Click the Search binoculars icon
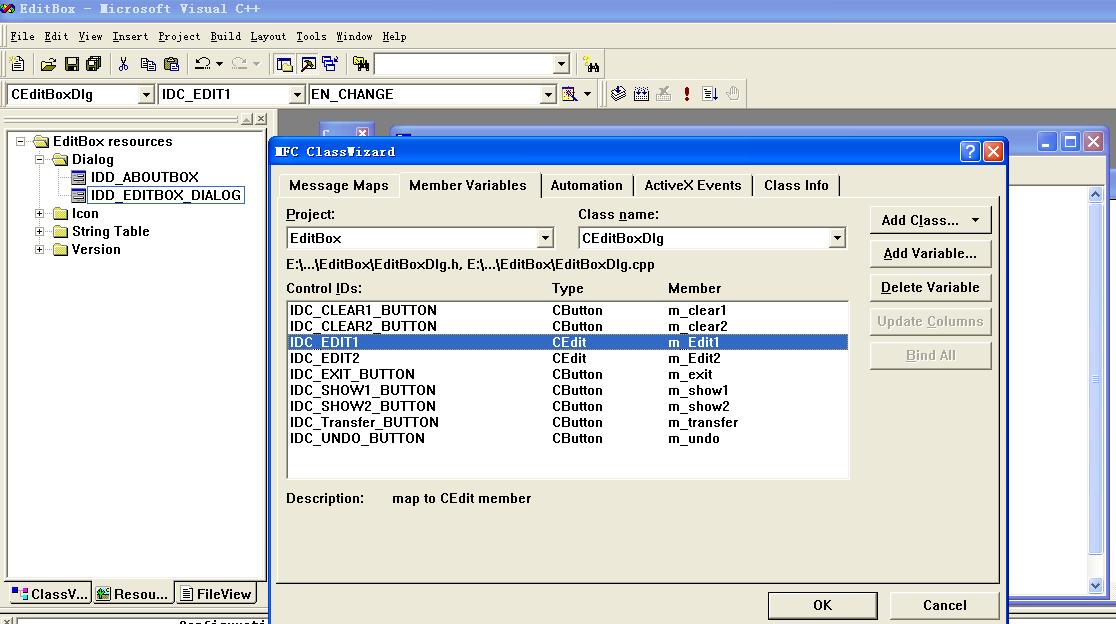 tap(592, 65)
